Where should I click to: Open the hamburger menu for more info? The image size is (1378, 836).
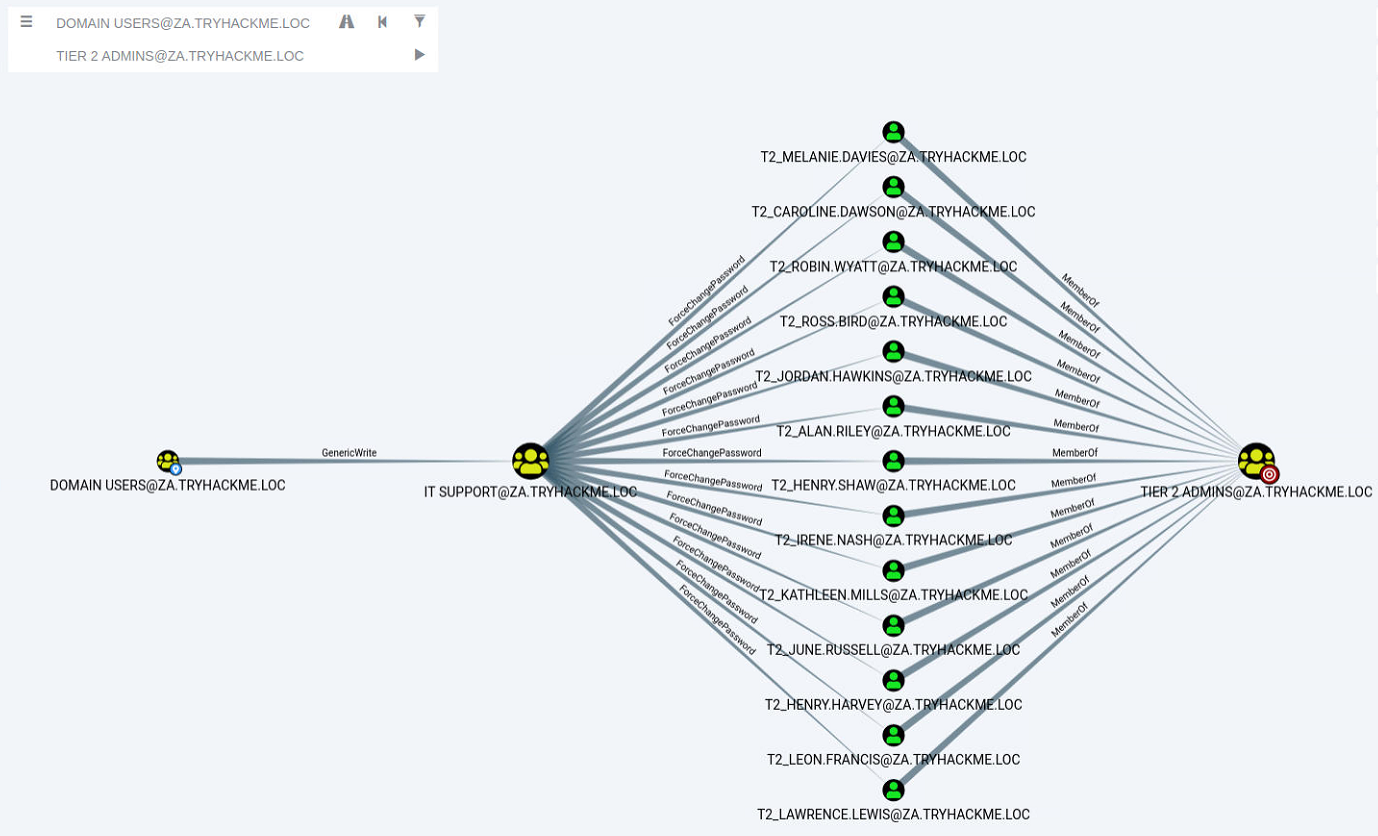coord(26,22)
